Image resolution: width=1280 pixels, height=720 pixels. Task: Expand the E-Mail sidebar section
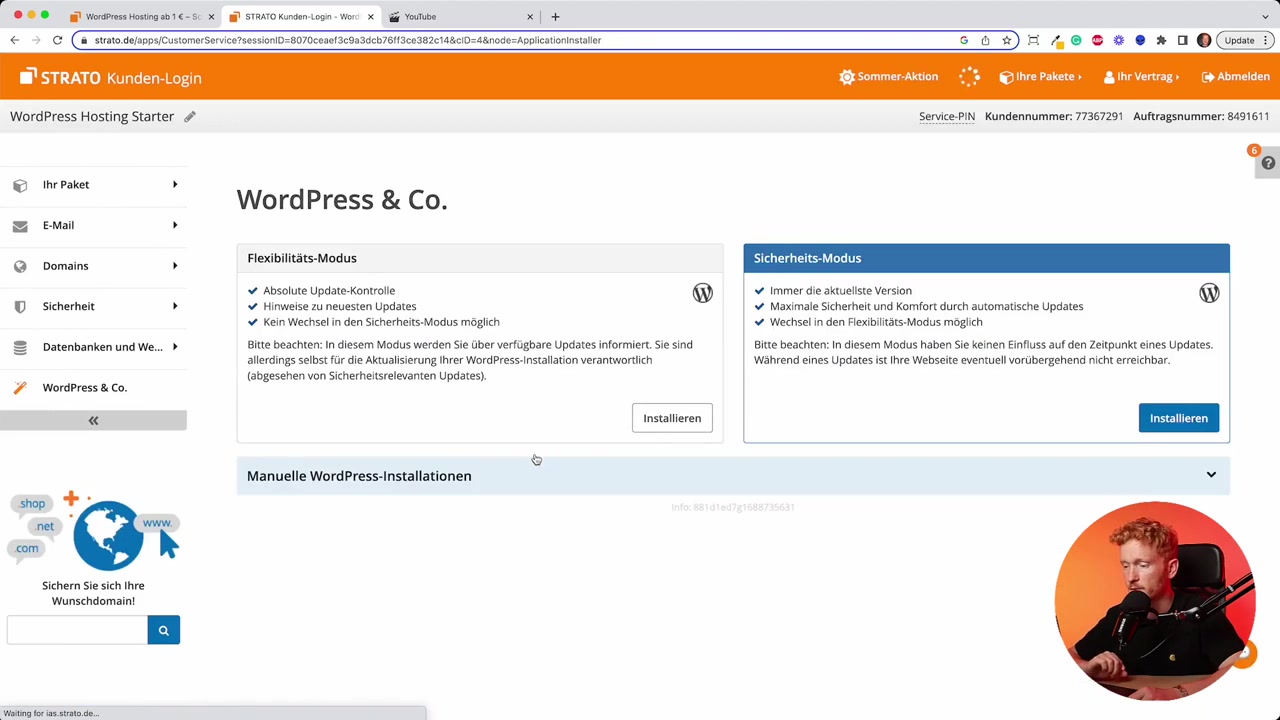[x=93, y=225]
